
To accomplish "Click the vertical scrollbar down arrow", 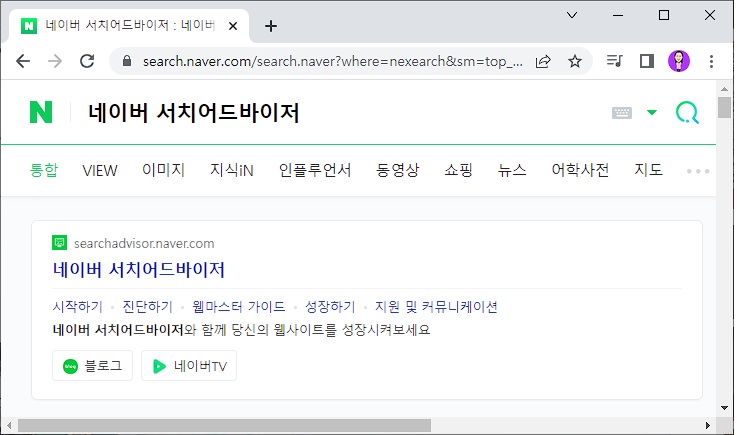I will [724, 408].
